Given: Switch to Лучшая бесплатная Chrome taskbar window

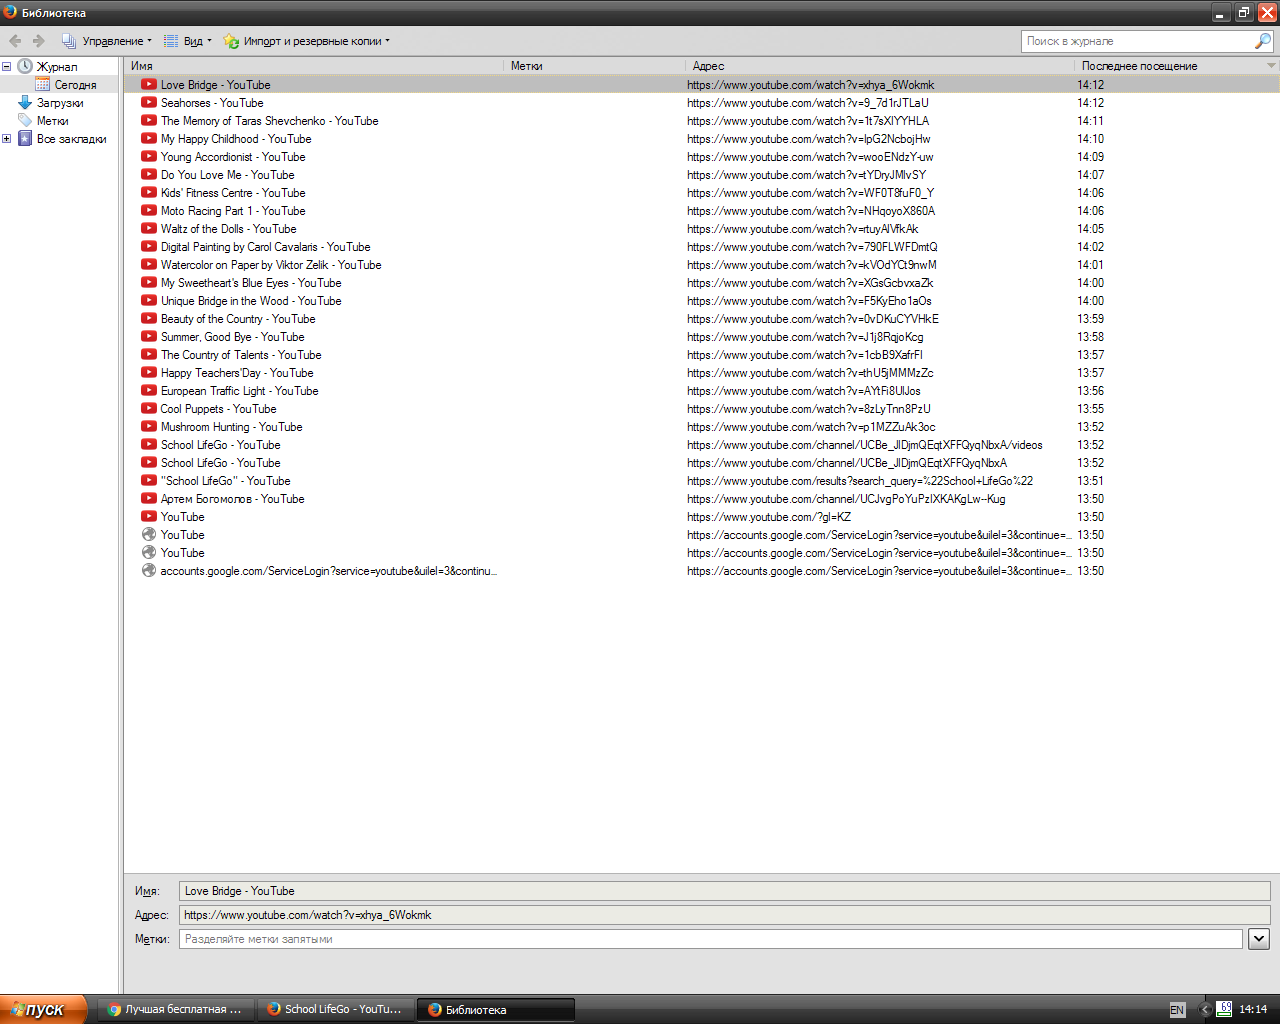Looking at the screenshot, I should pos(176,1009).
